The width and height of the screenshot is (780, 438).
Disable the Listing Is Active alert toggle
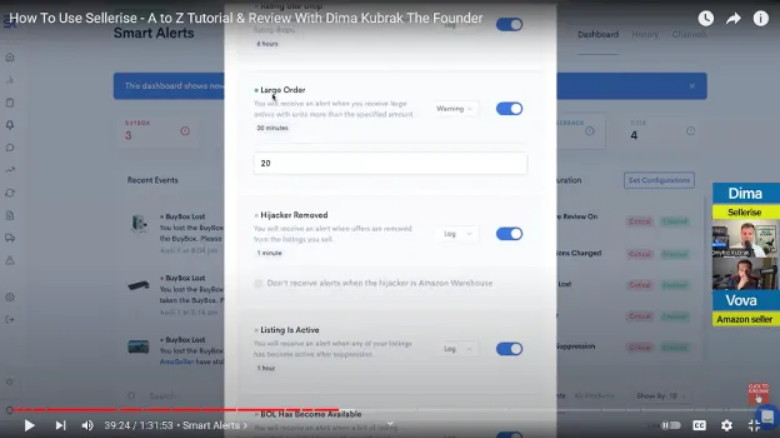(x=509, y=348)
